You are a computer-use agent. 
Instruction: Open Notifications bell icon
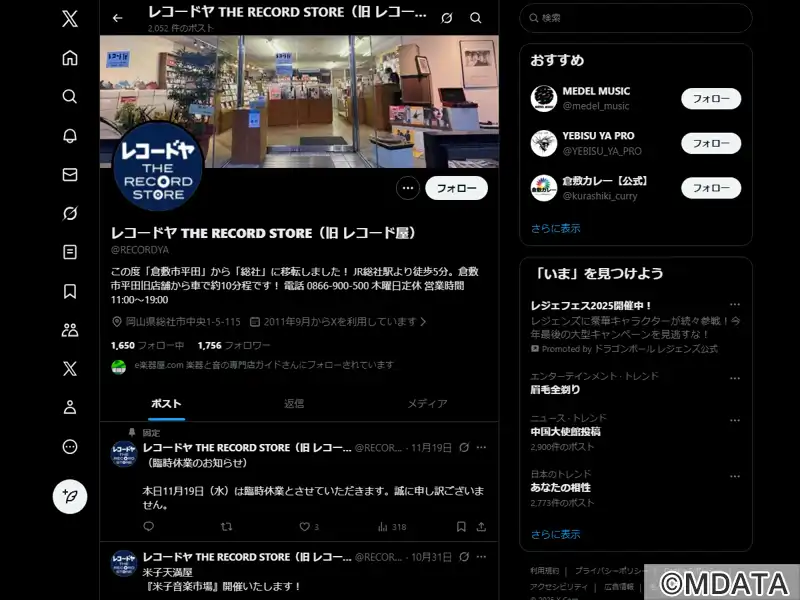(x=70, y=136)
